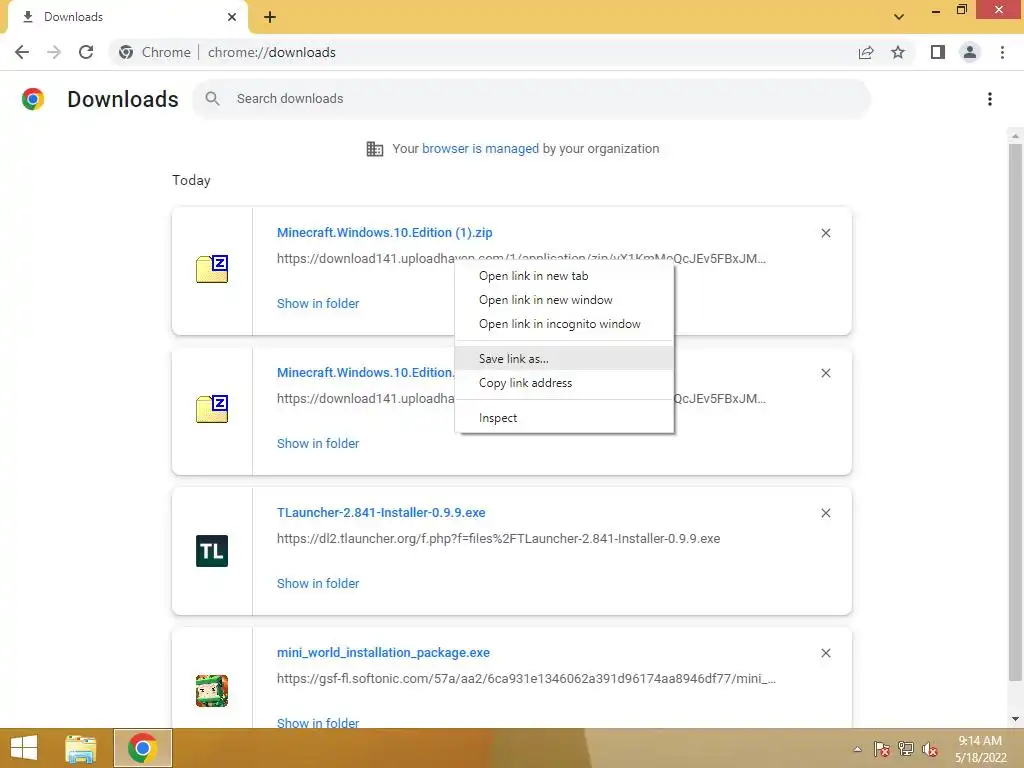Select Copy link address

click(564, 383)
